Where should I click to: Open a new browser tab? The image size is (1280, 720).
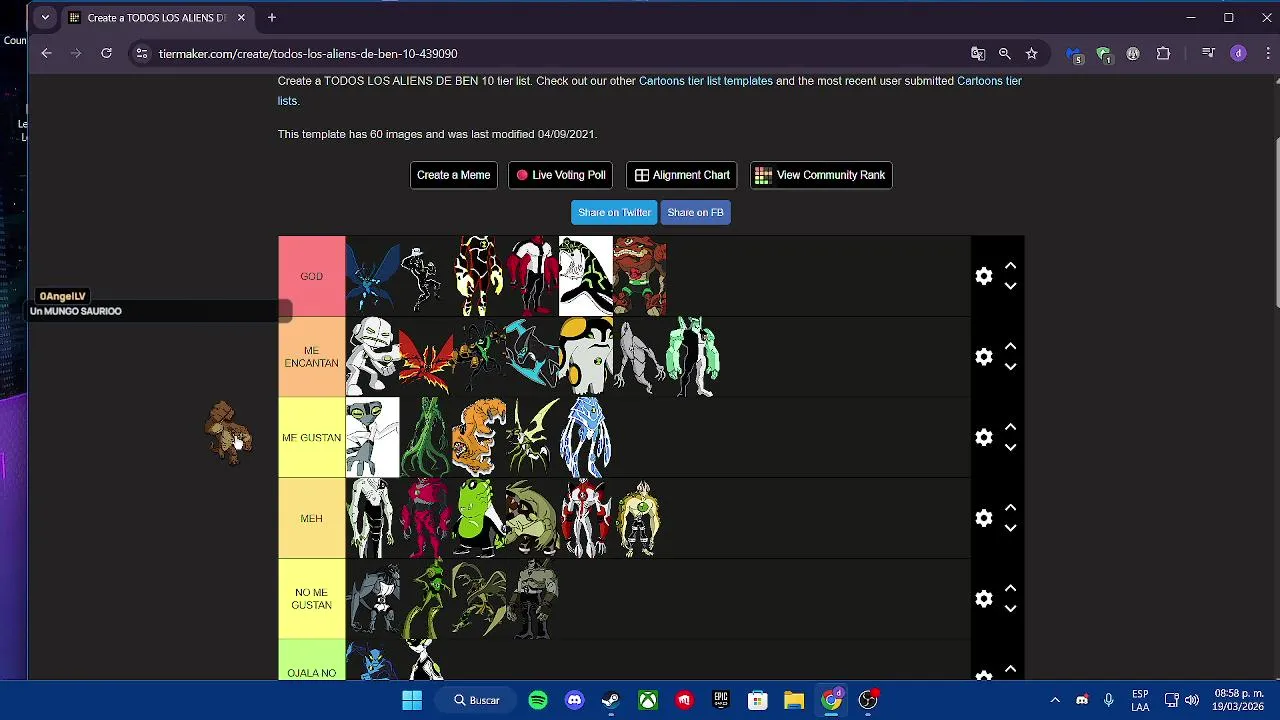271,17
